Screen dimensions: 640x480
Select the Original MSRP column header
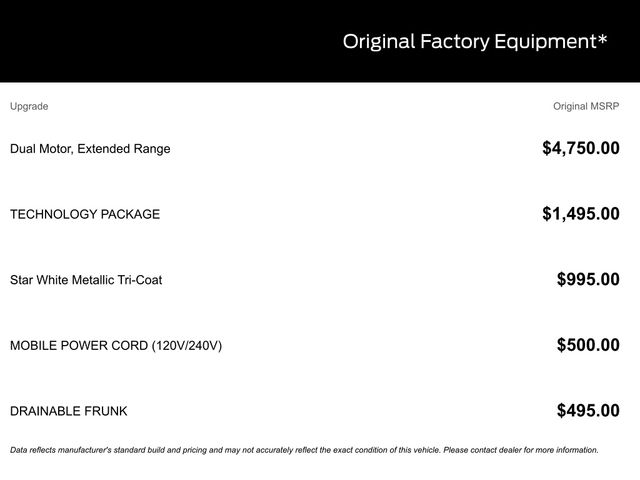[586, 106]
